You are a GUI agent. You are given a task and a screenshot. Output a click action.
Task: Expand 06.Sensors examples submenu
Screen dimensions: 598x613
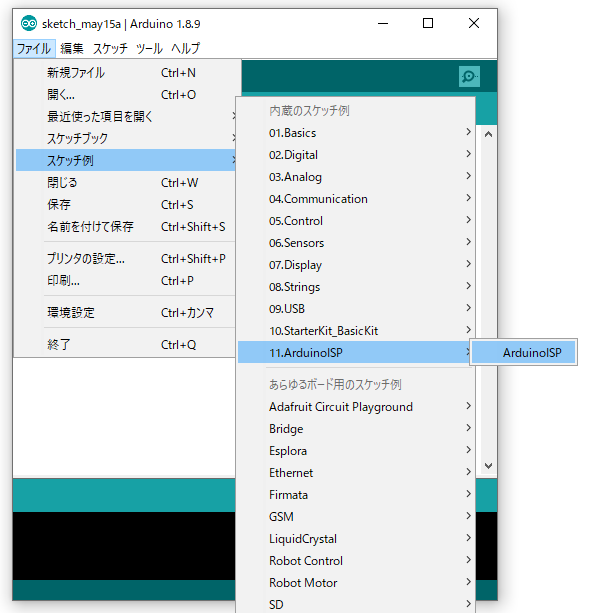(x=356, y=243)
